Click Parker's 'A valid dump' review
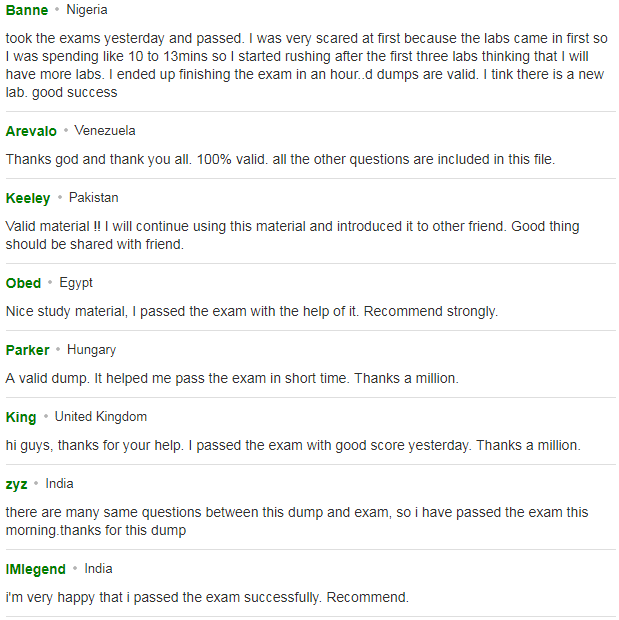This screenshot has height=620, width=619. pos(232,378)
